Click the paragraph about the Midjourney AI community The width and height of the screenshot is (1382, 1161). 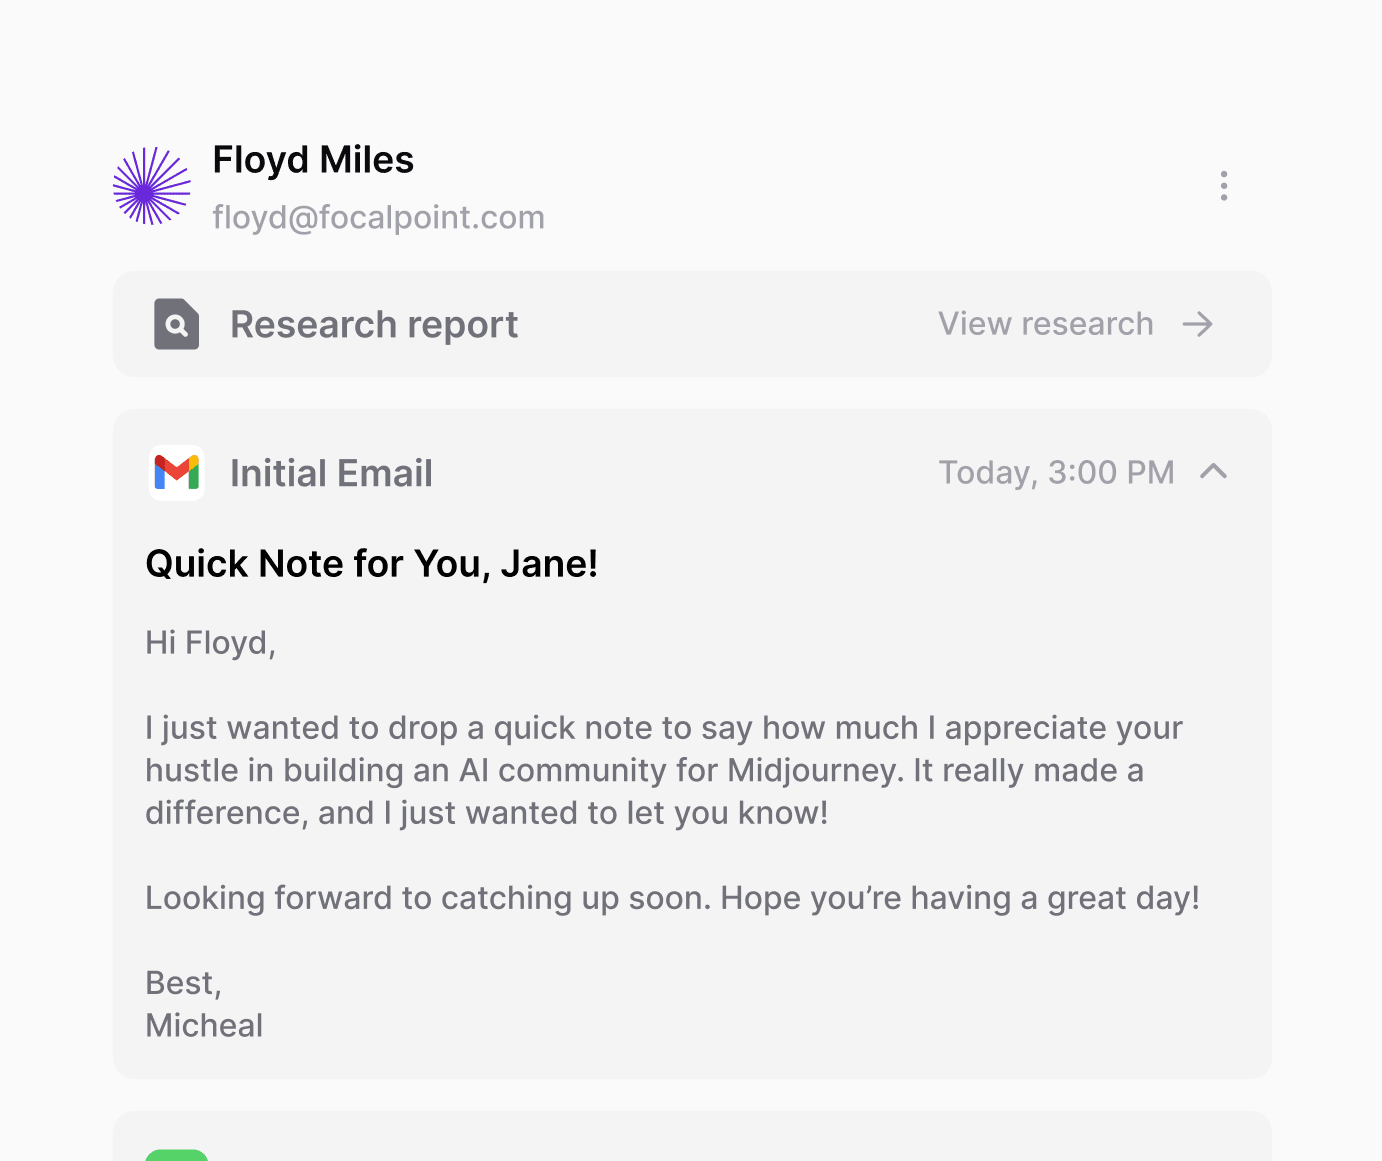pos(644,770)
